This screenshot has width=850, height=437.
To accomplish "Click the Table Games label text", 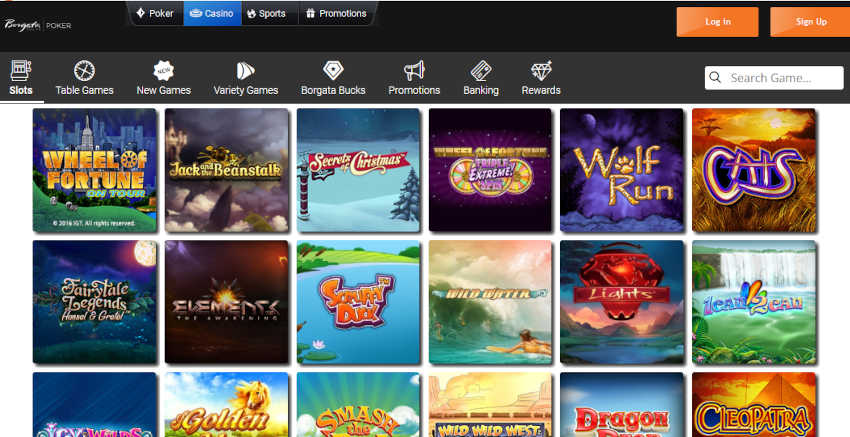I will coord(85,91).
